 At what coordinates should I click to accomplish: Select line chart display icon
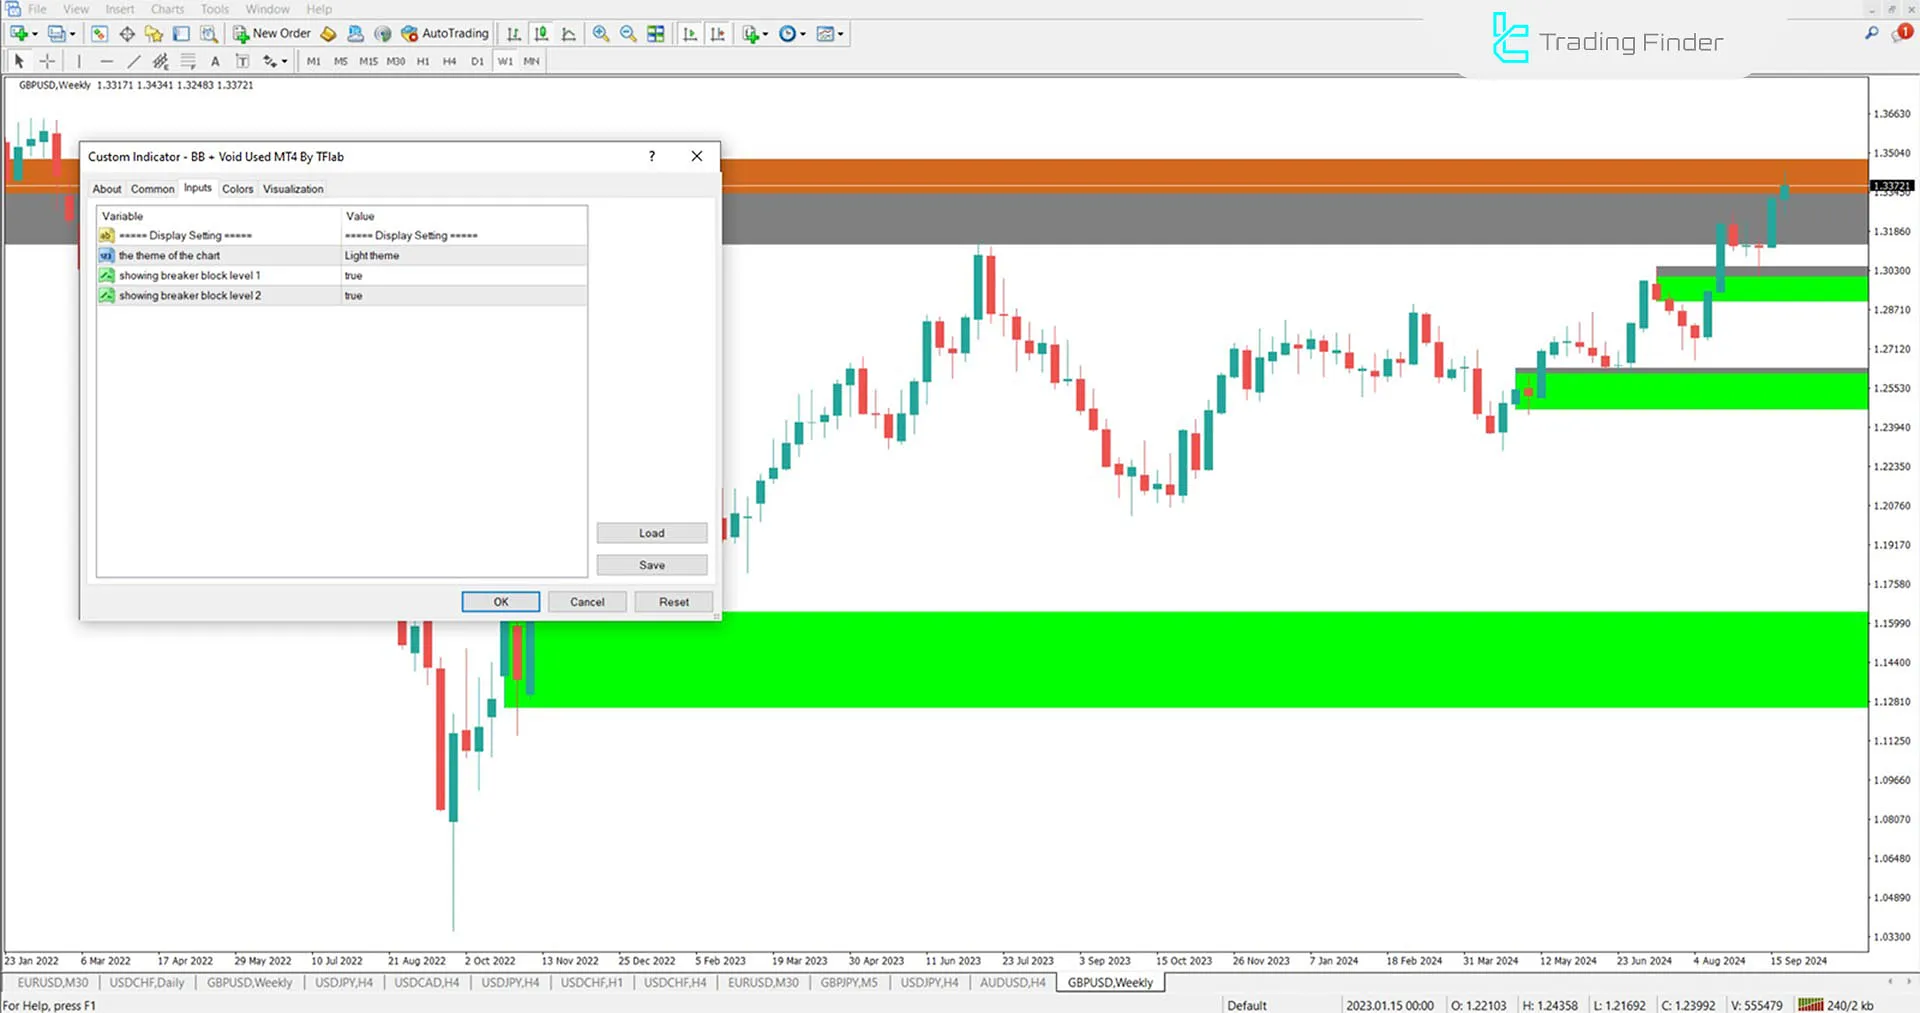point(569,34)
